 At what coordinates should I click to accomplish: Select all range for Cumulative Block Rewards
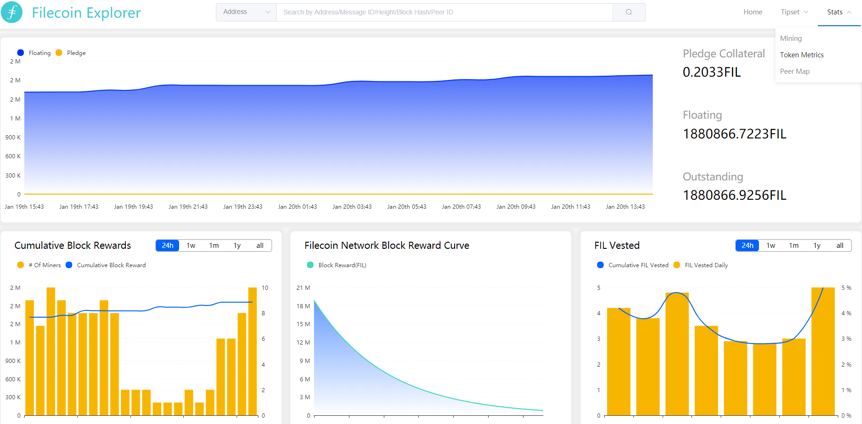(x=260, y=246)
